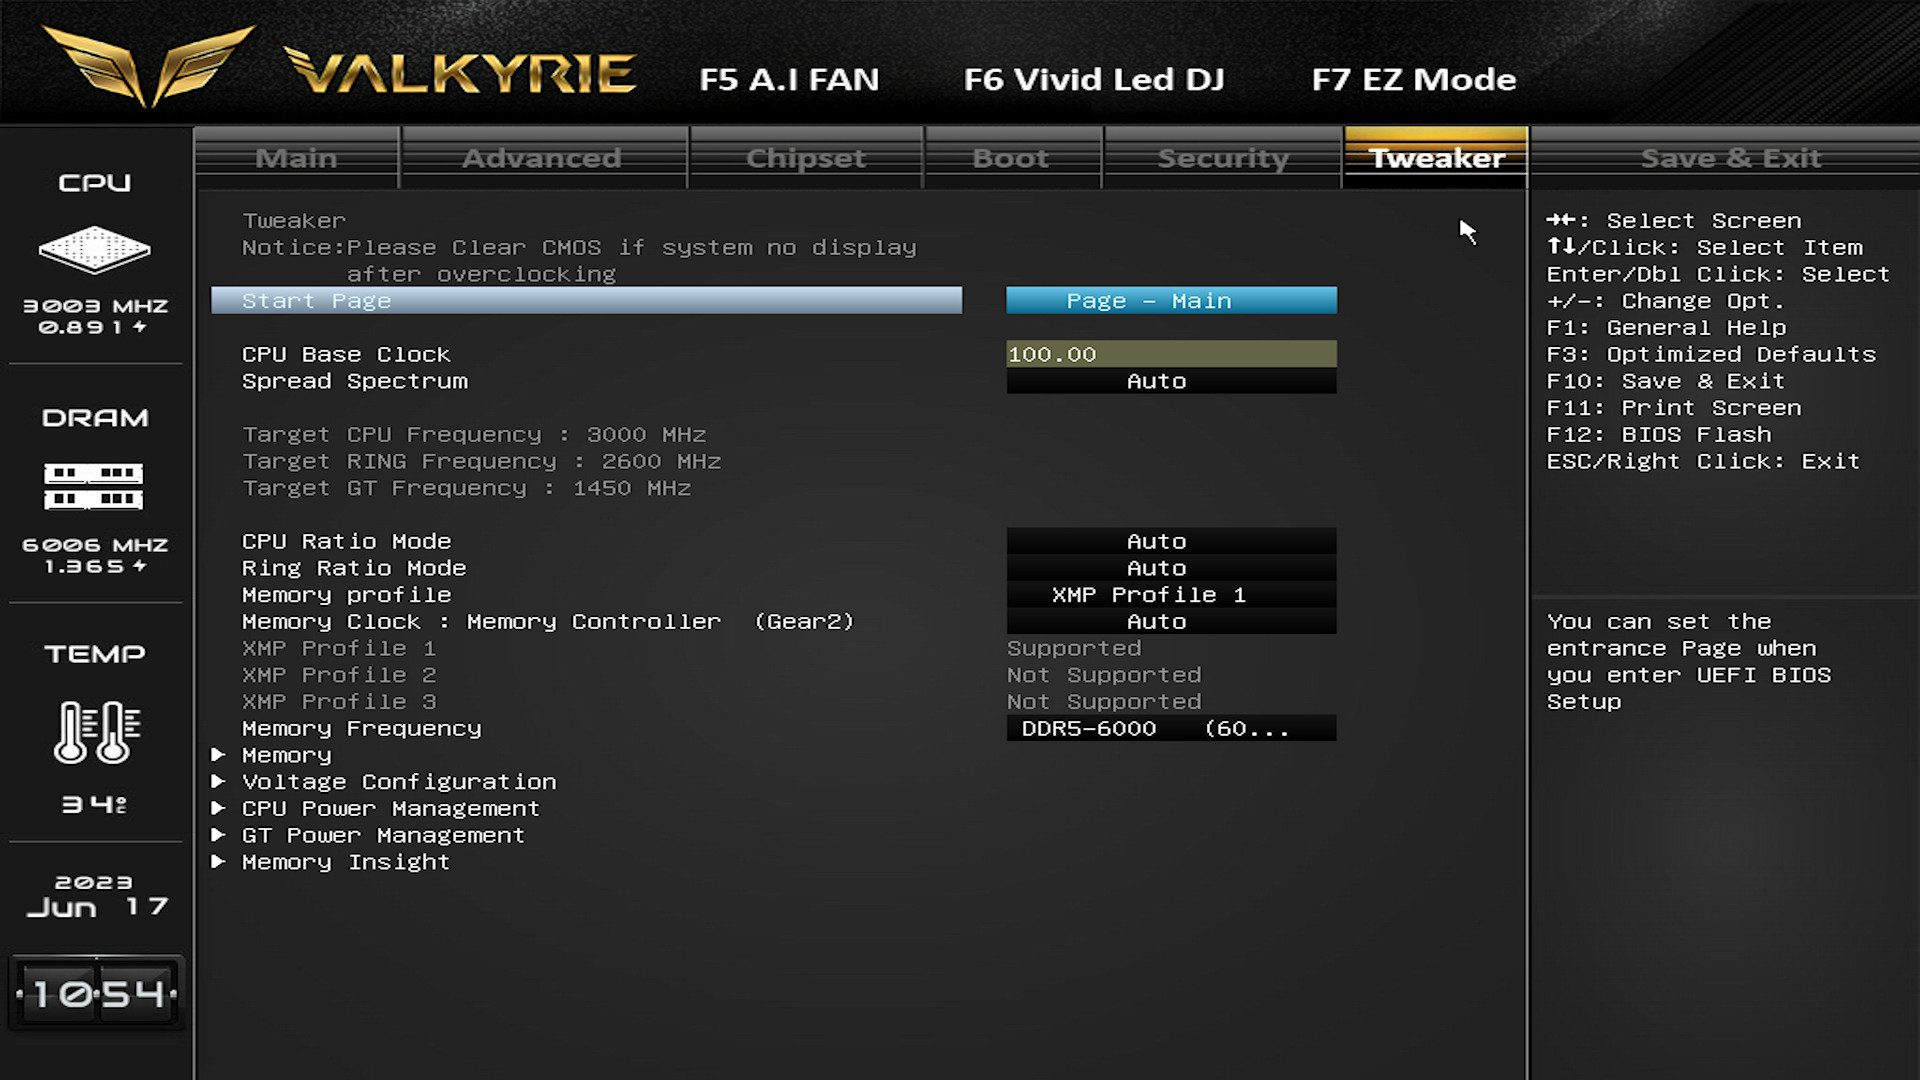Switch to the Save & Exit tab
The width and height of the screenshot is (1920, 1080).
tap(1730, 158)
